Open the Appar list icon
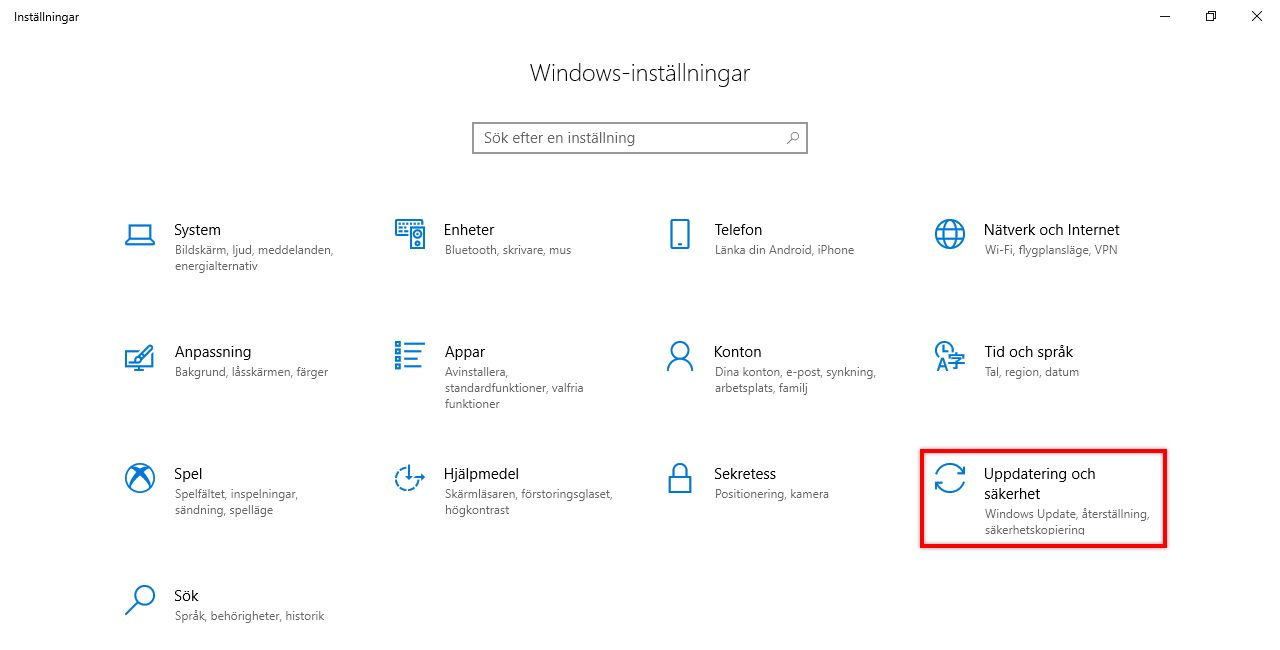1280x650 pixels. tap(410, 355)
